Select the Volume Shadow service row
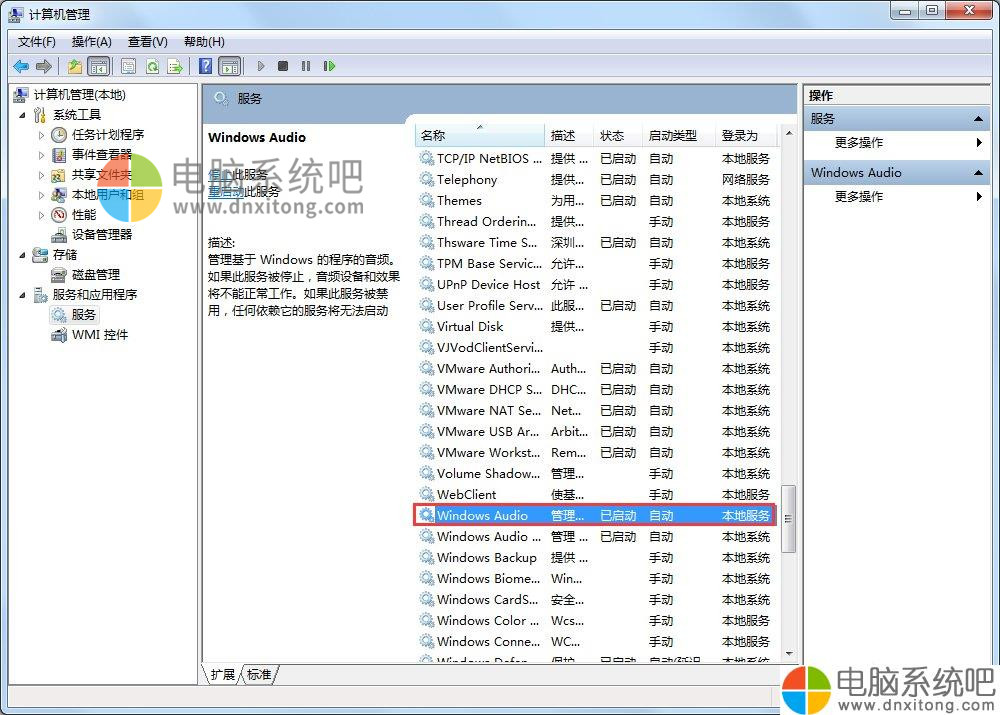This screenshot has height=715, width=1000. (x=596, y=473)
